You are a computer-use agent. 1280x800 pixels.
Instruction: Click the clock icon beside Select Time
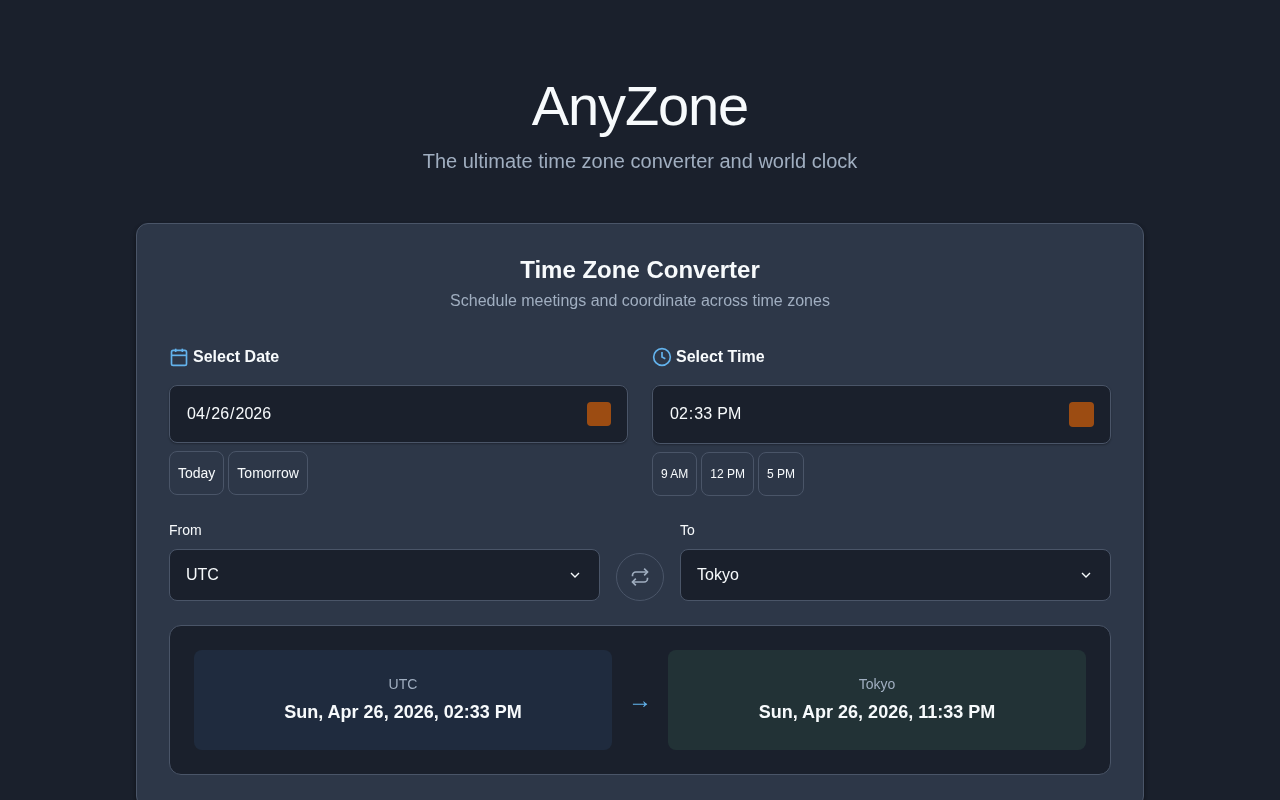pos(662,357)
